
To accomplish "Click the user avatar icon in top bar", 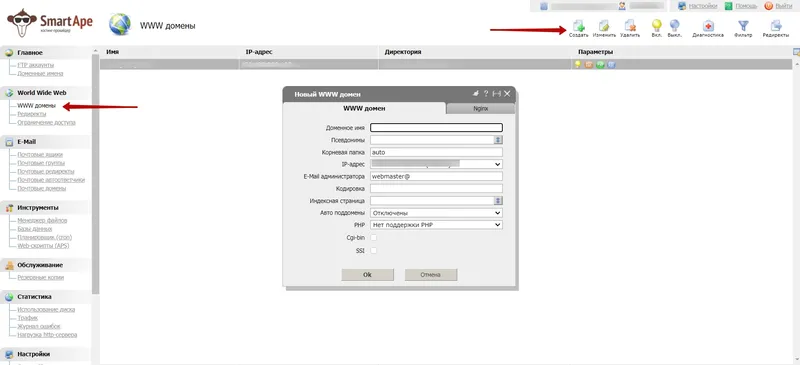I will 622,6.
